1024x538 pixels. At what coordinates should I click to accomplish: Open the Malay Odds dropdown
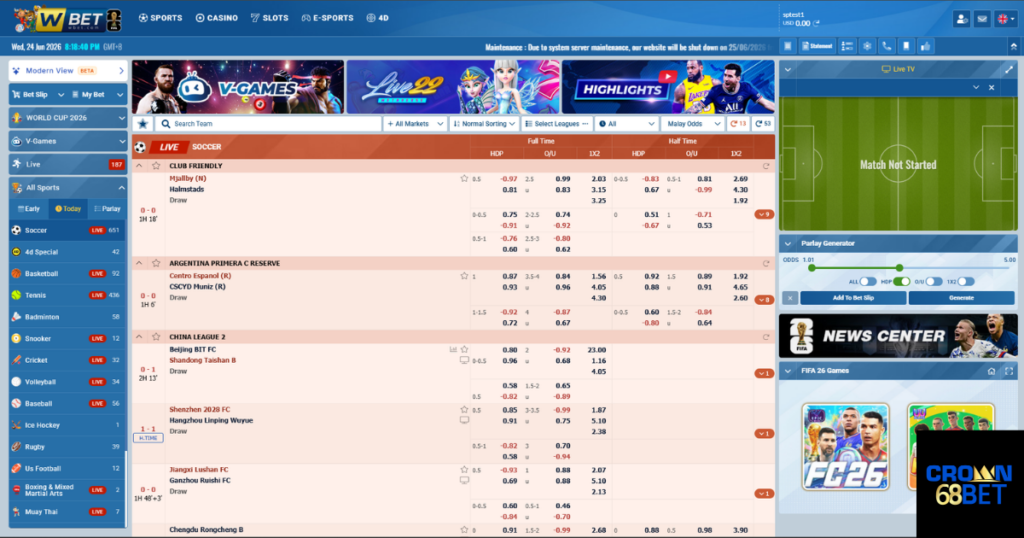click(692, 123)
